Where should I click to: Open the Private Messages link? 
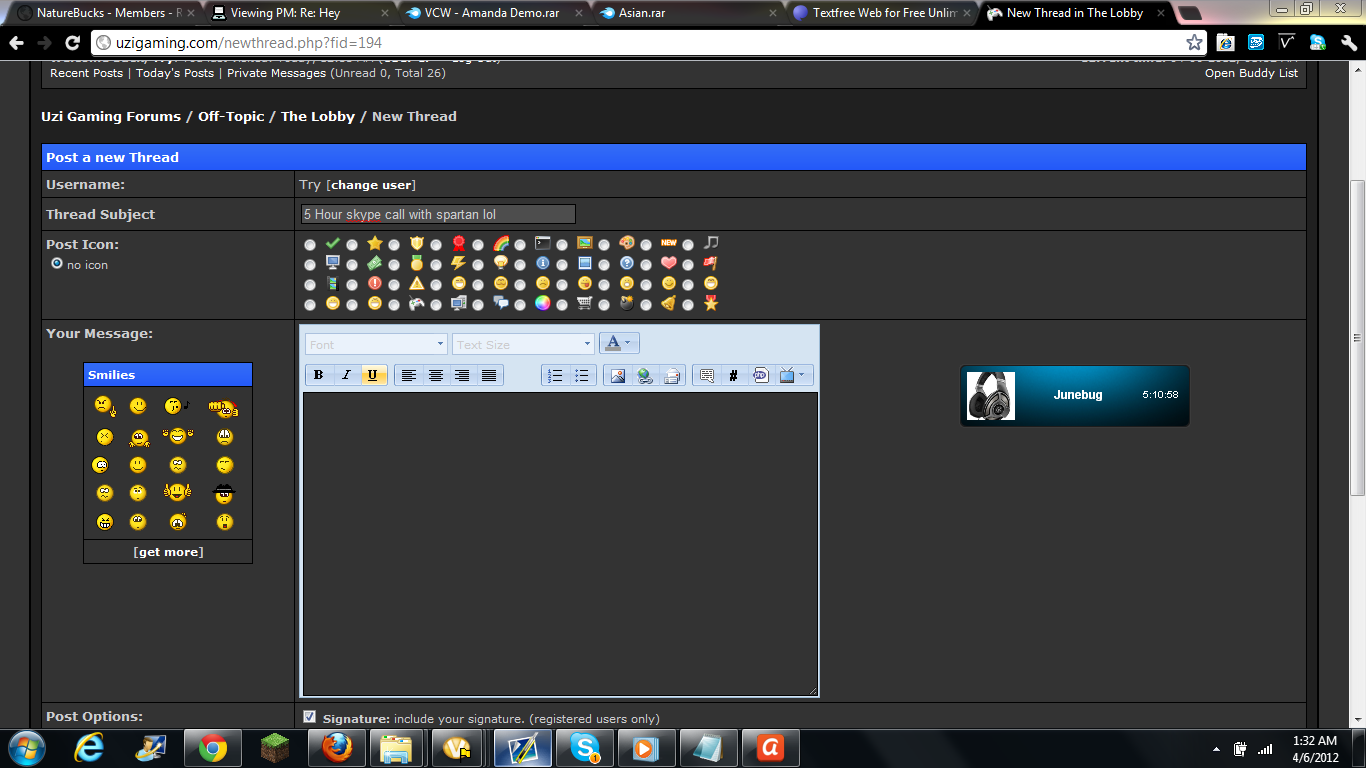(277, 73)
